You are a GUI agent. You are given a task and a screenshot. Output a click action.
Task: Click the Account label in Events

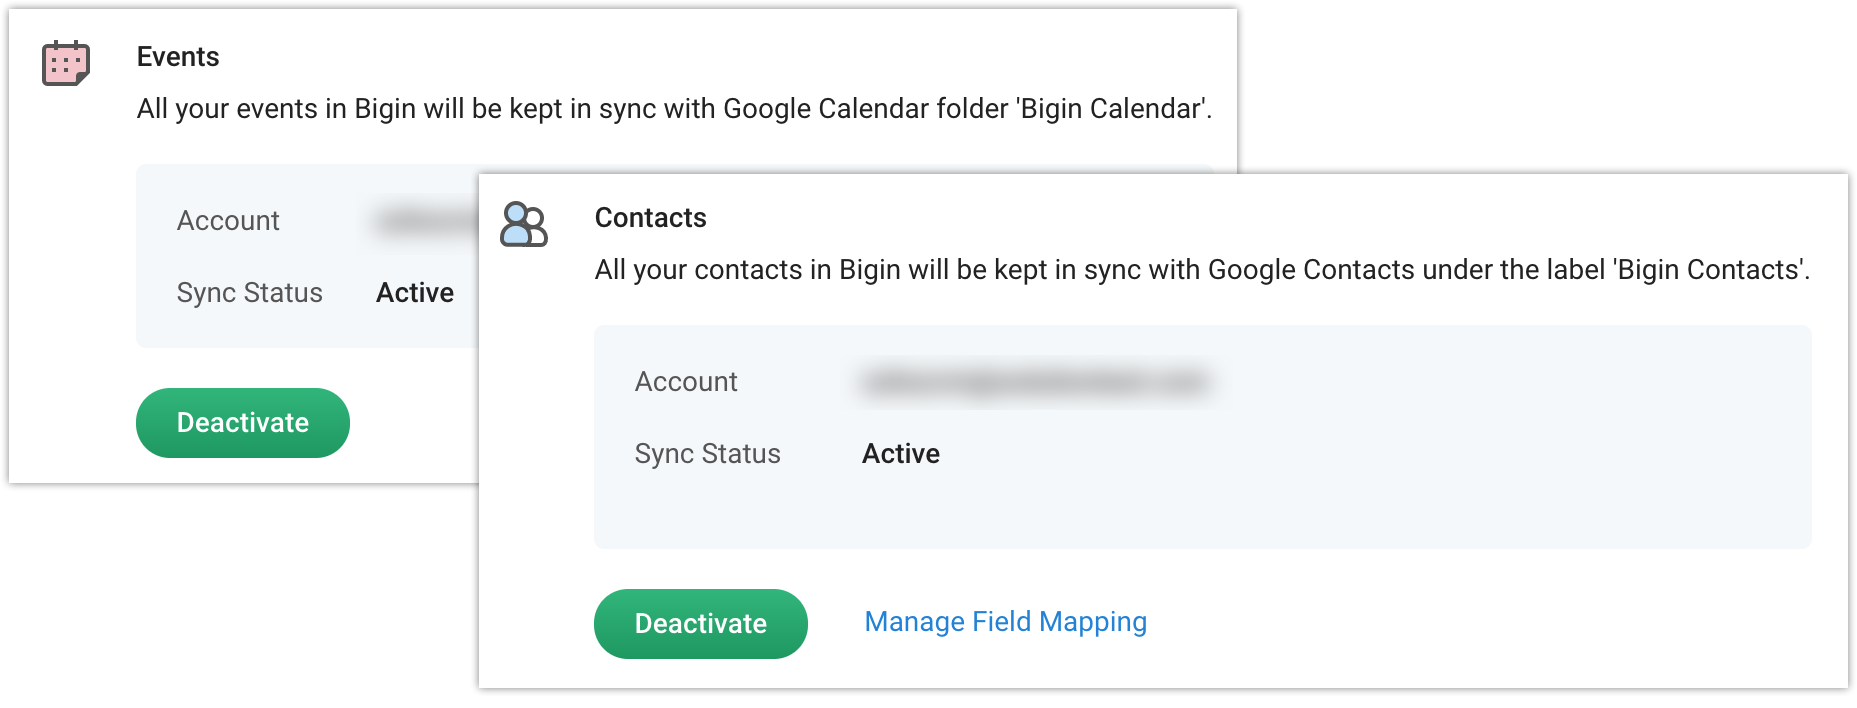coord(228,221)
